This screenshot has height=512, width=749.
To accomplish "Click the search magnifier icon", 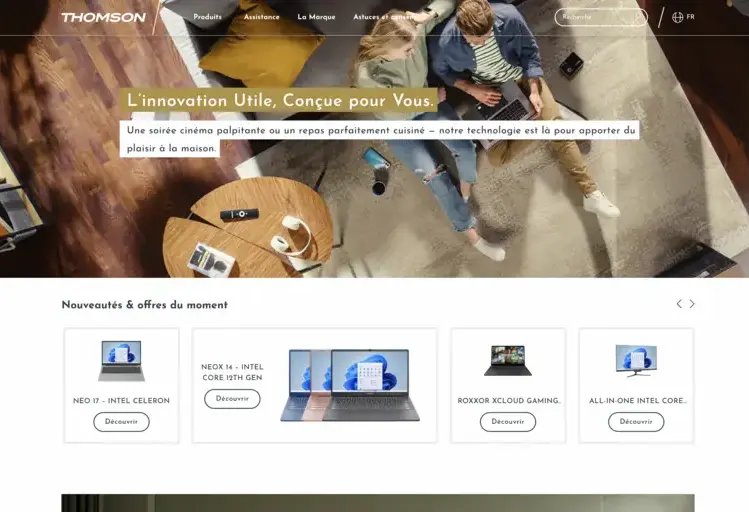I will [x=638, y=17].
